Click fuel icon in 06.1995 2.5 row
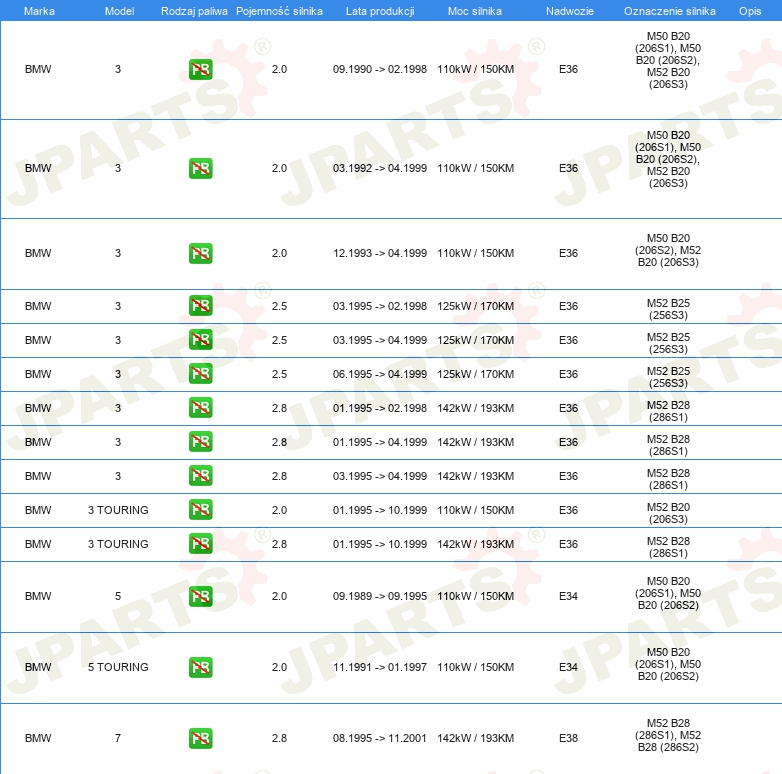This screenshot has height=774, width=782. pyautogui.click(x=200, y=374)
